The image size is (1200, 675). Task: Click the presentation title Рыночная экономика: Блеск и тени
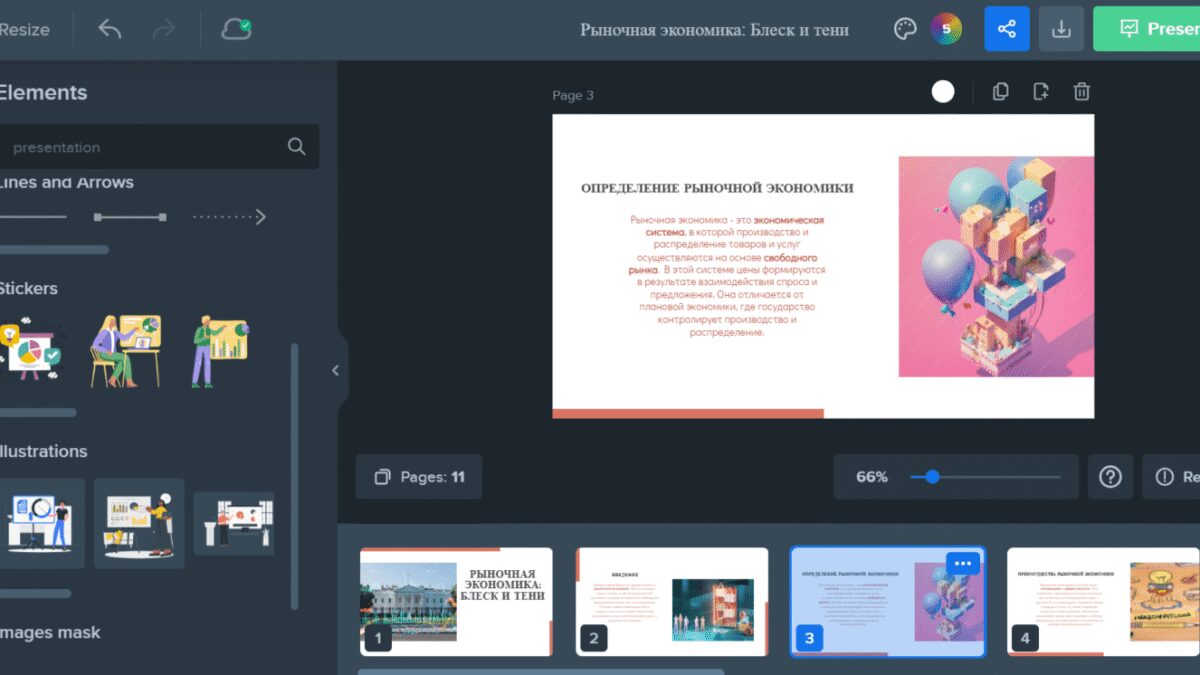tap(714, 29)
